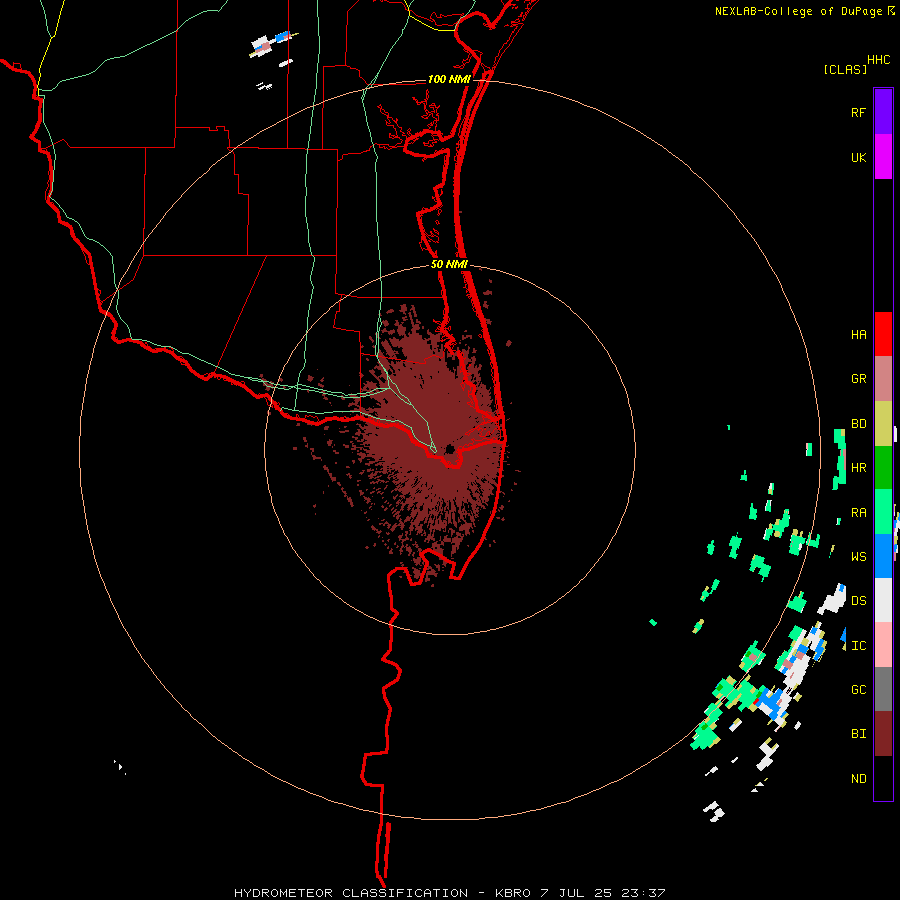Click the GR legend label
The width and height of the screenshot is (900, 900).
(858, 379)
